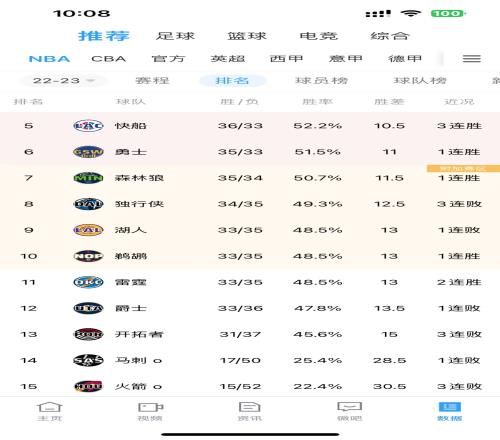Open the 微吧 chat icon
This screenshot has width=500, height=440.
coord(350,411)
